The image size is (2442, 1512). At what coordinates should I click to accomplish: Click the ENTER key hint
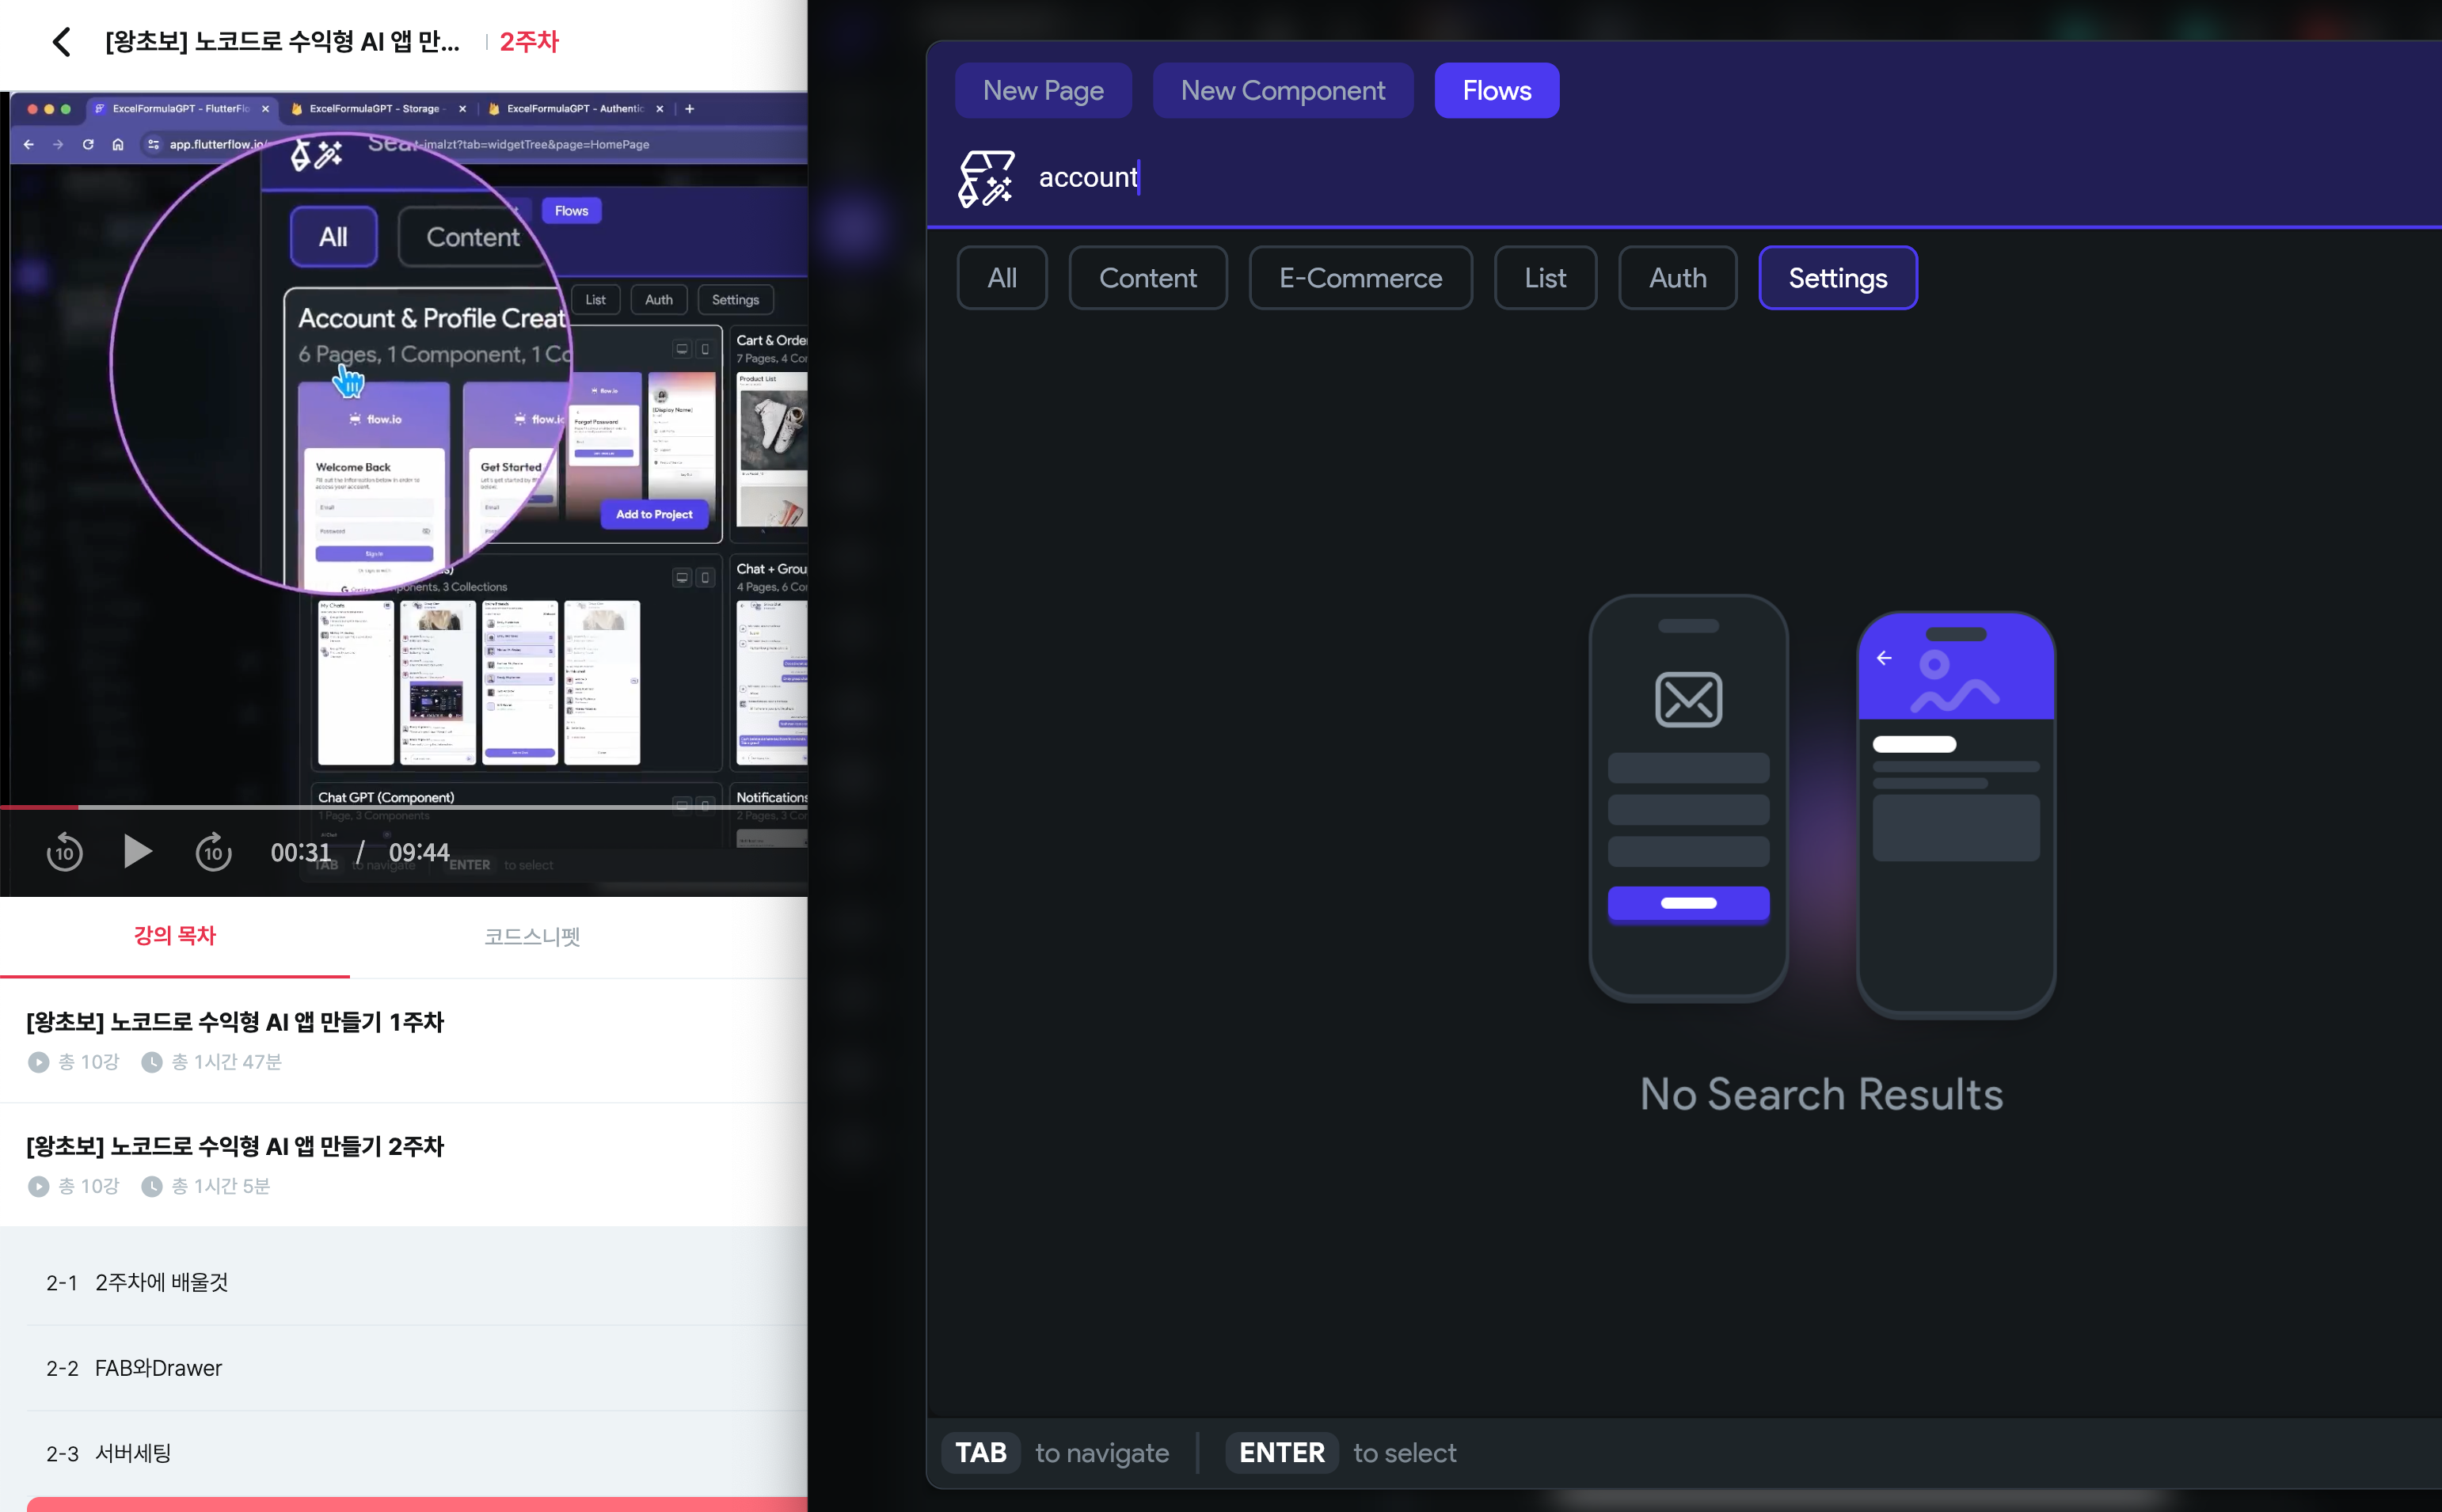tap(1281, 1452)
